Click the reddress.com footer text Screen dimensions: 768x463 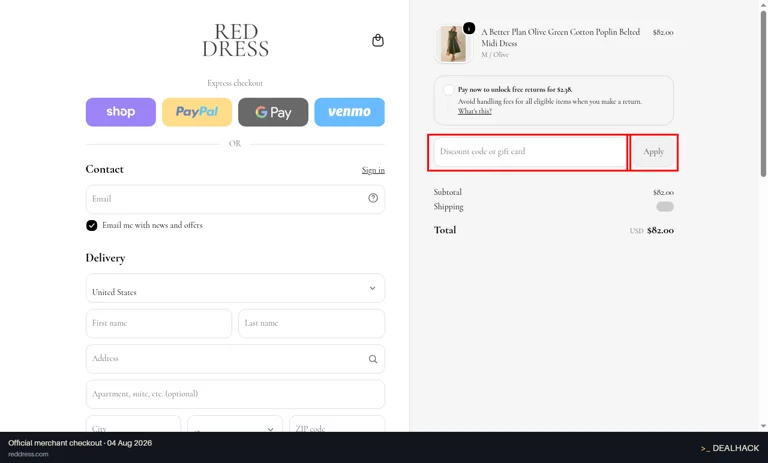pyautogui.click(x=28, y=454)
